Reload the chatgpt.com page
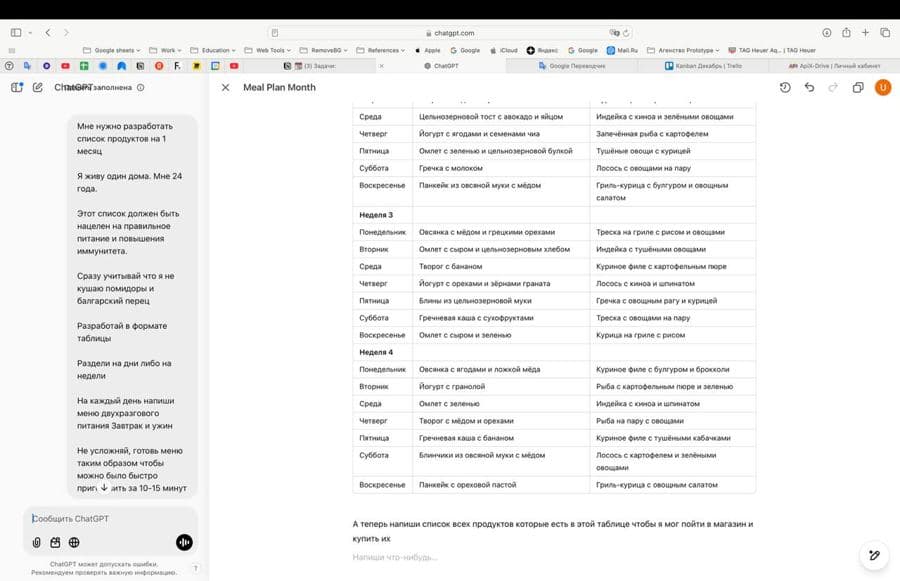The width and height of the screenshot is (900, 581). click(626, 33)
